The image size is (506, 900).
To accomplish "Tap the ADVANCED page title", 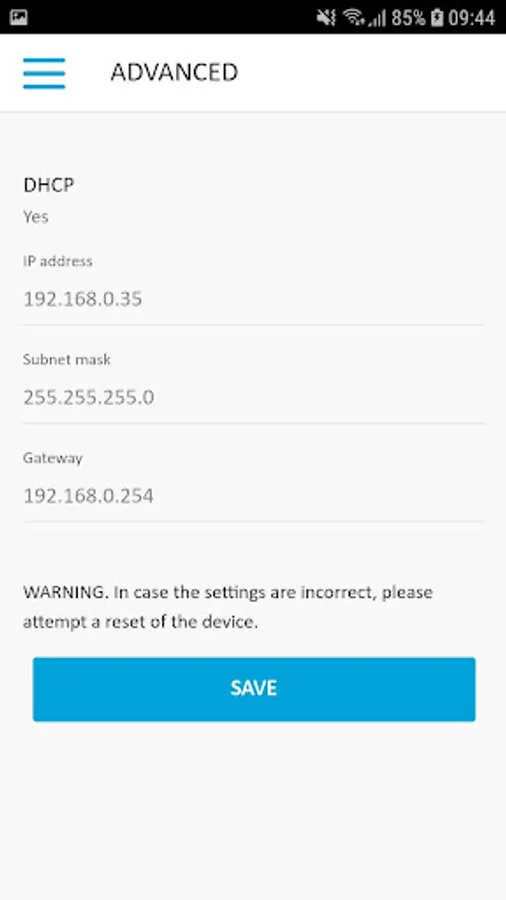I will pos(174,72).
